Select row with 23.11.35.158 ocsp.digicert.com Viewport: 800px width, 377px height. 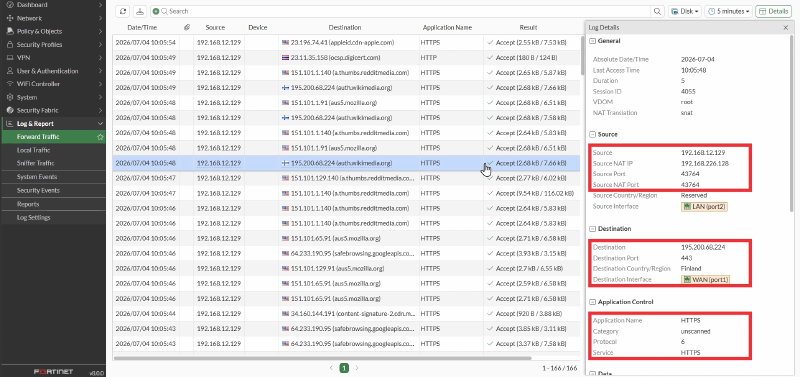pyautogui.click(x=346, y=58)
